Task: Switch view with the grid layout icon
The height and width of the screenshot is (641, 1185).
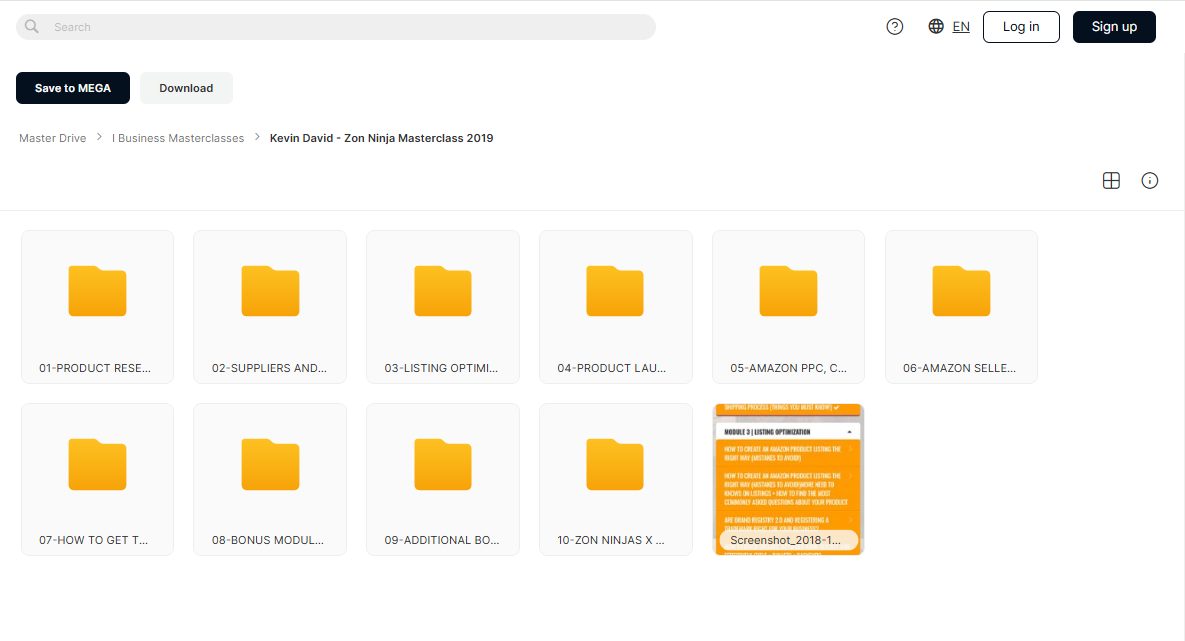Action: (x=1111, y=180)
